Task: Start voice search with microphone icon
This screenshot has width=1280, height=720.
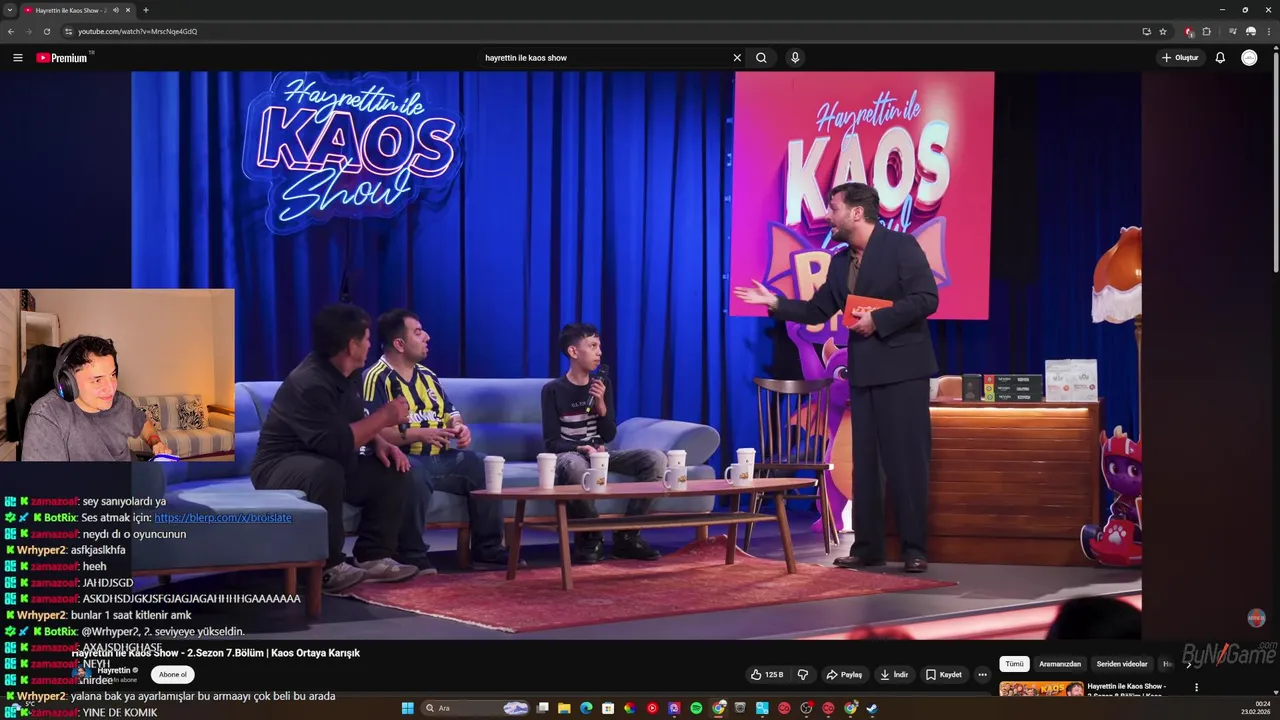Action: pyautogui.click(x=795, y=58)
